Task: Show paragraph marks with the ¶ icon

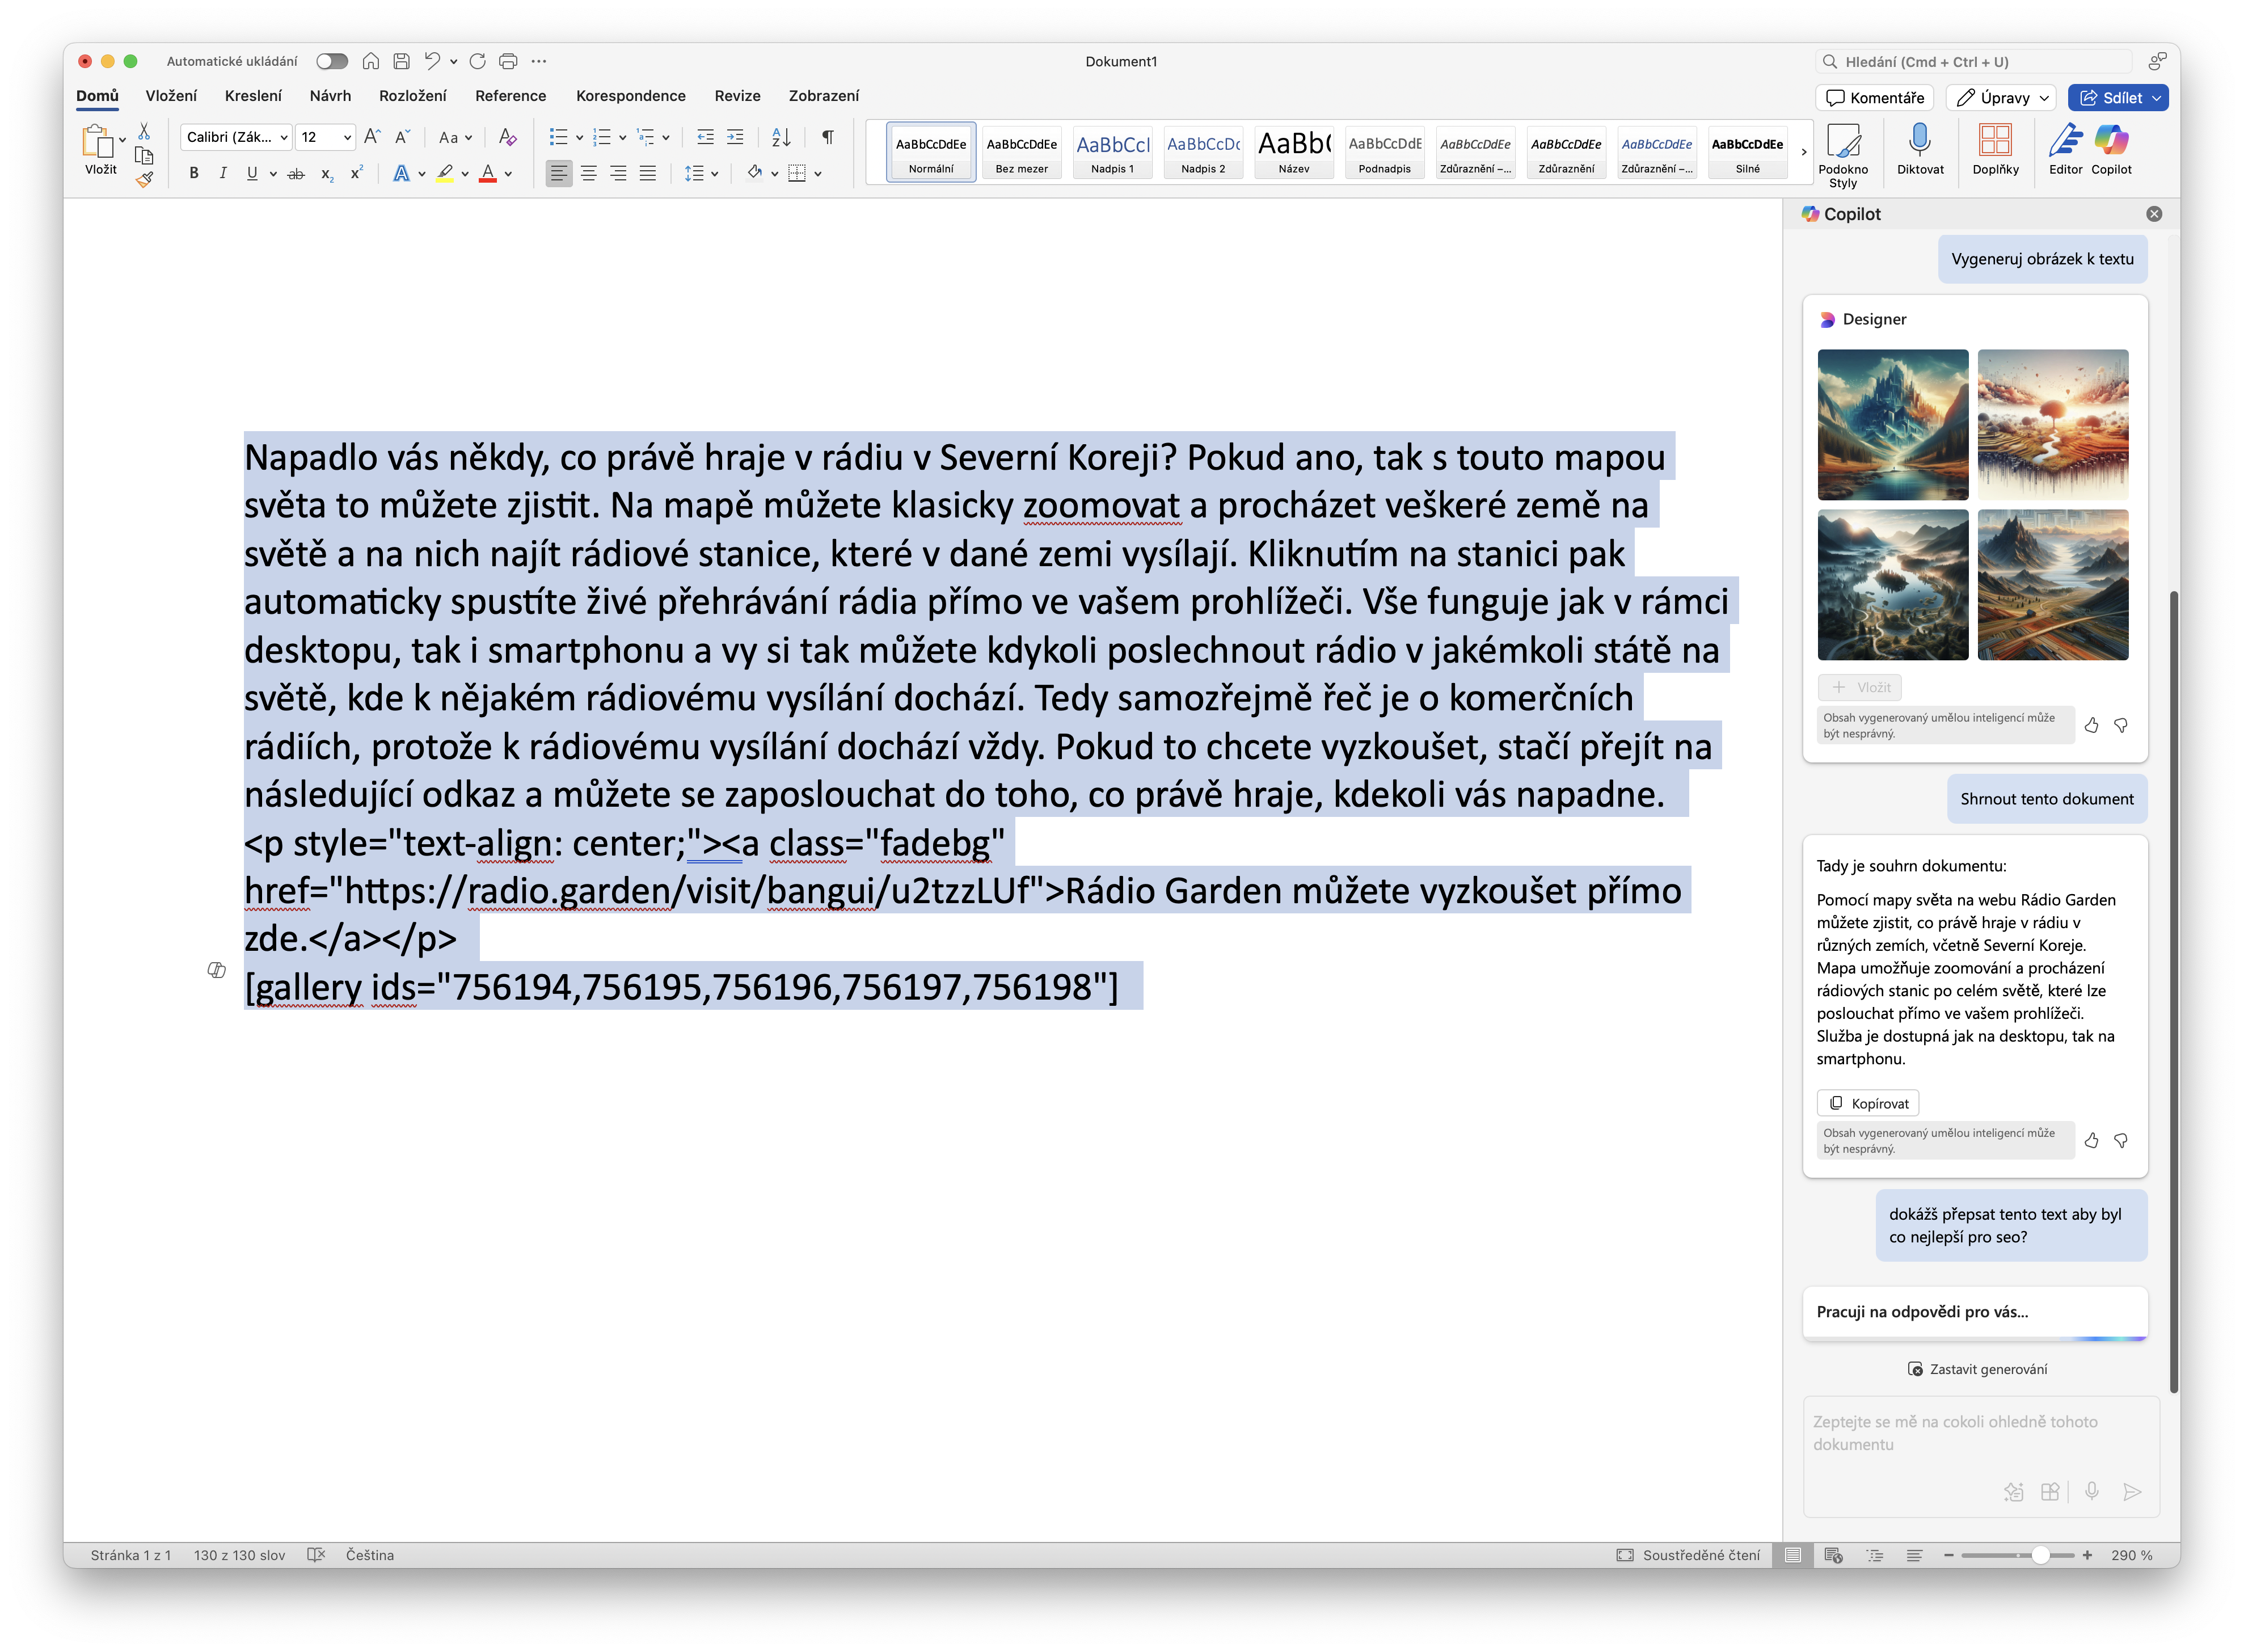Action: [826, 137]
